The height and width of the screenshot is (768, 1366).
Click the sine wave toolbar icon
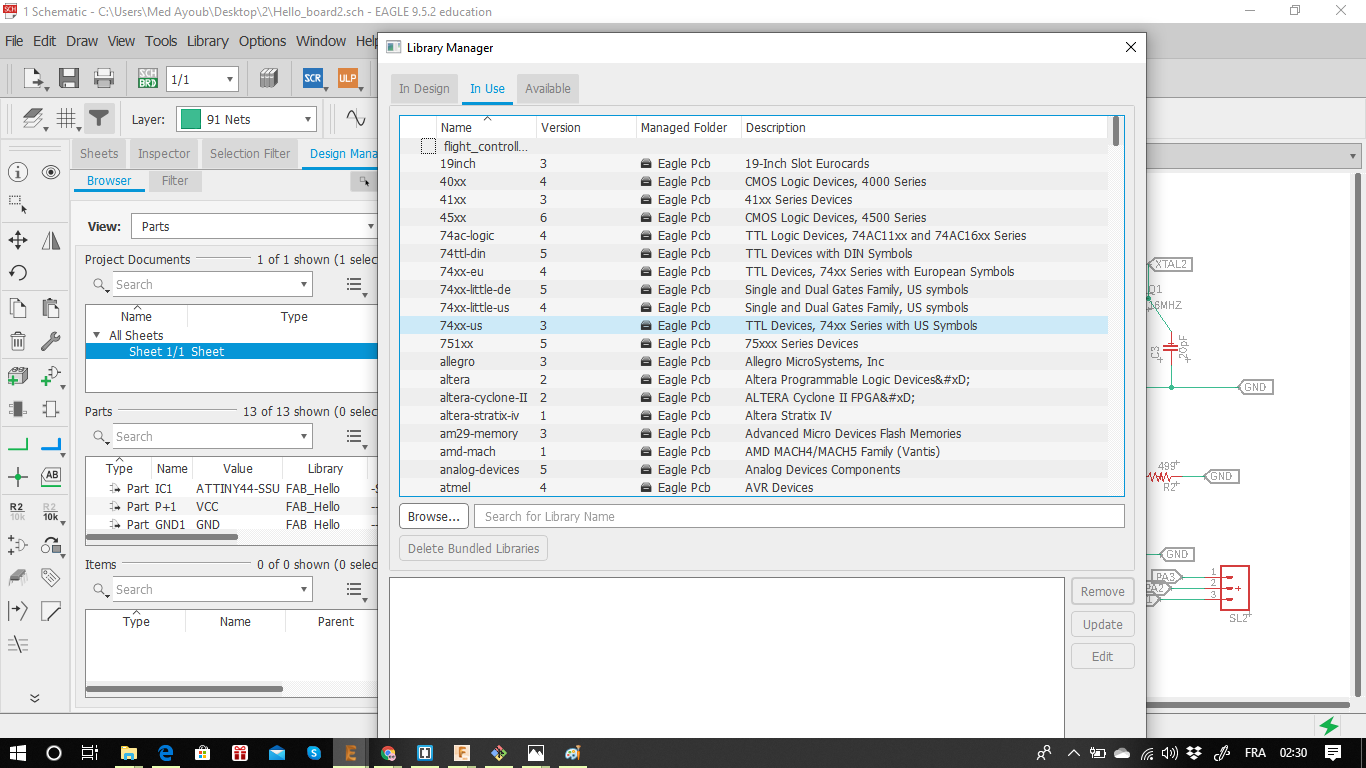pos(355,119)
